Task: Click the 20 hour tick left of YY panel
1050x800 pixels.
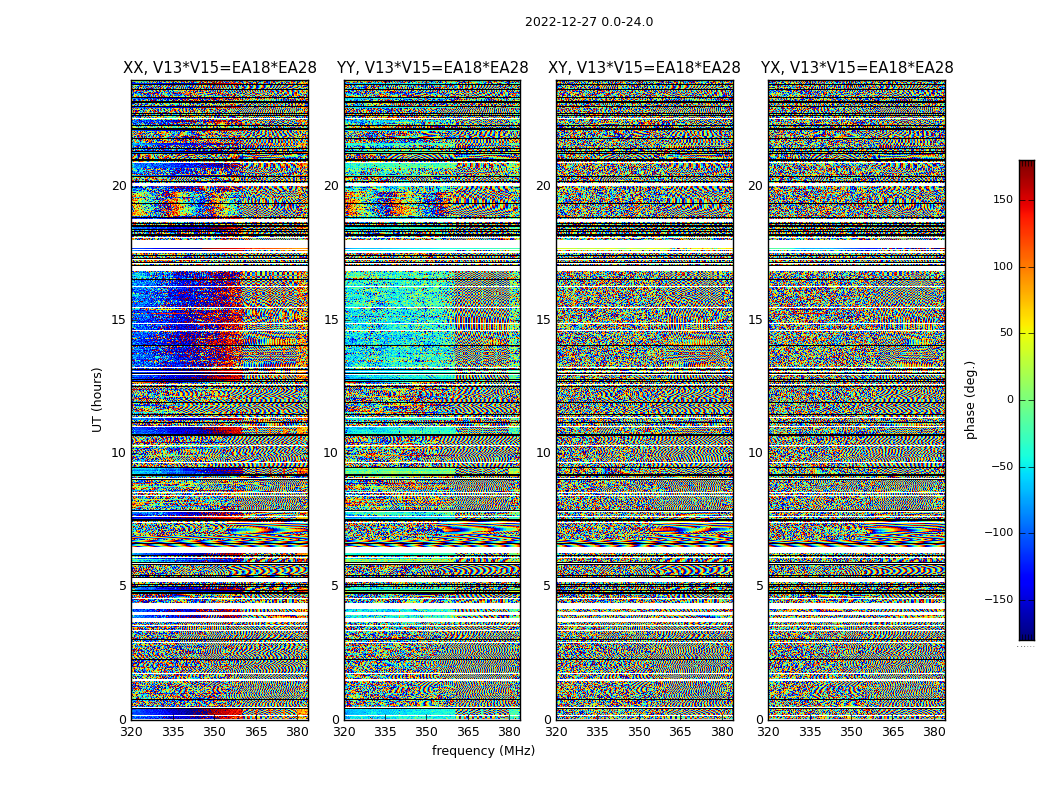Action: pyautogui.click(x=331, y=186)
